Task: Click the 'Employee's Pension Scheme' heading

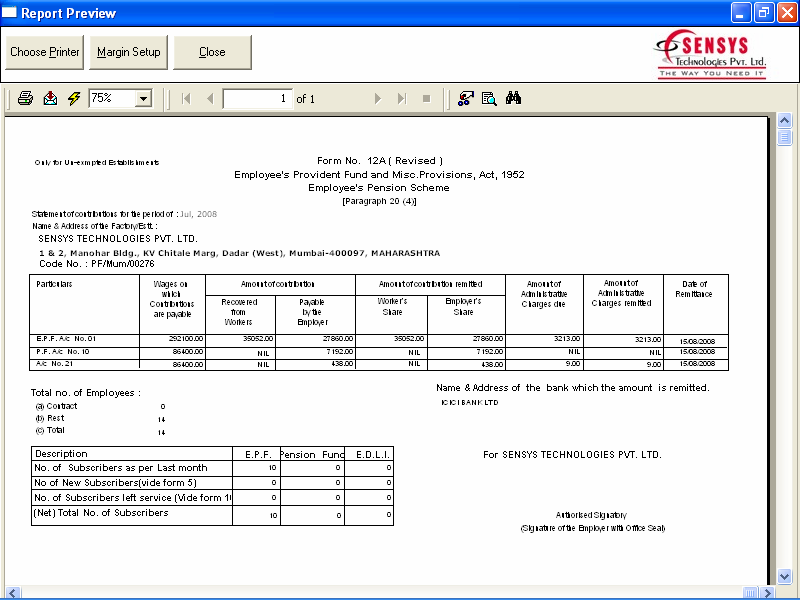Action: (379, 188)
